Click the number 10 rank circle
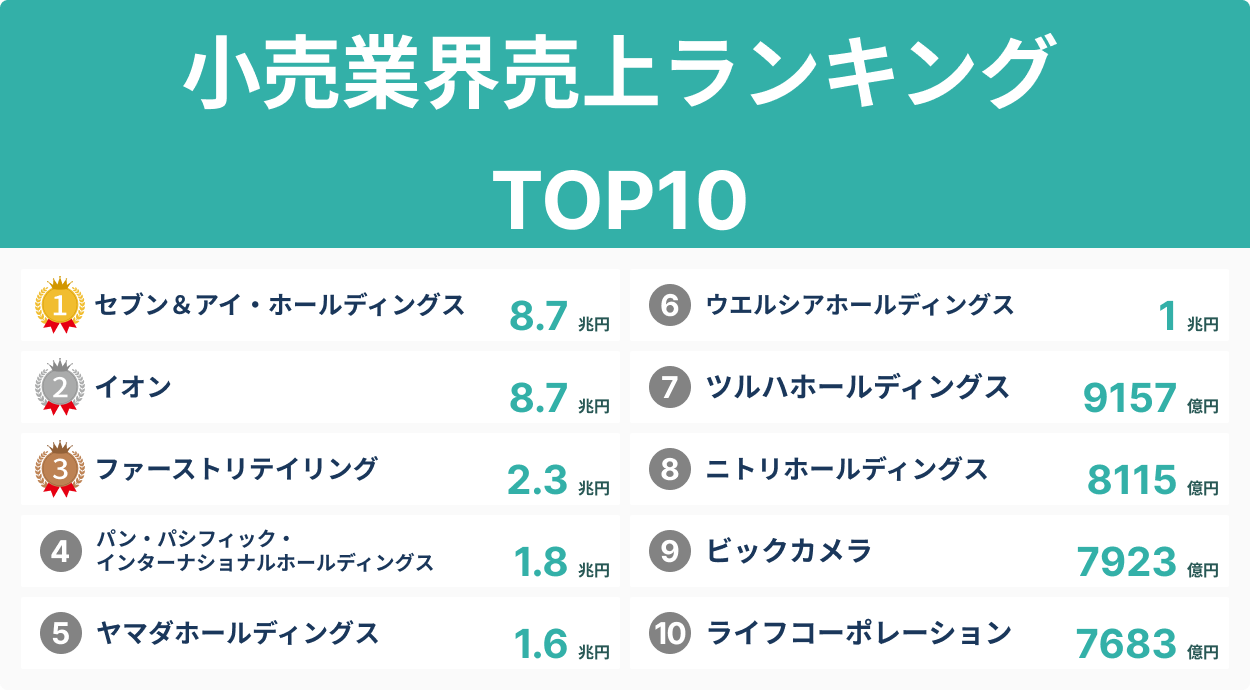1250x690 pixels. 670,633
